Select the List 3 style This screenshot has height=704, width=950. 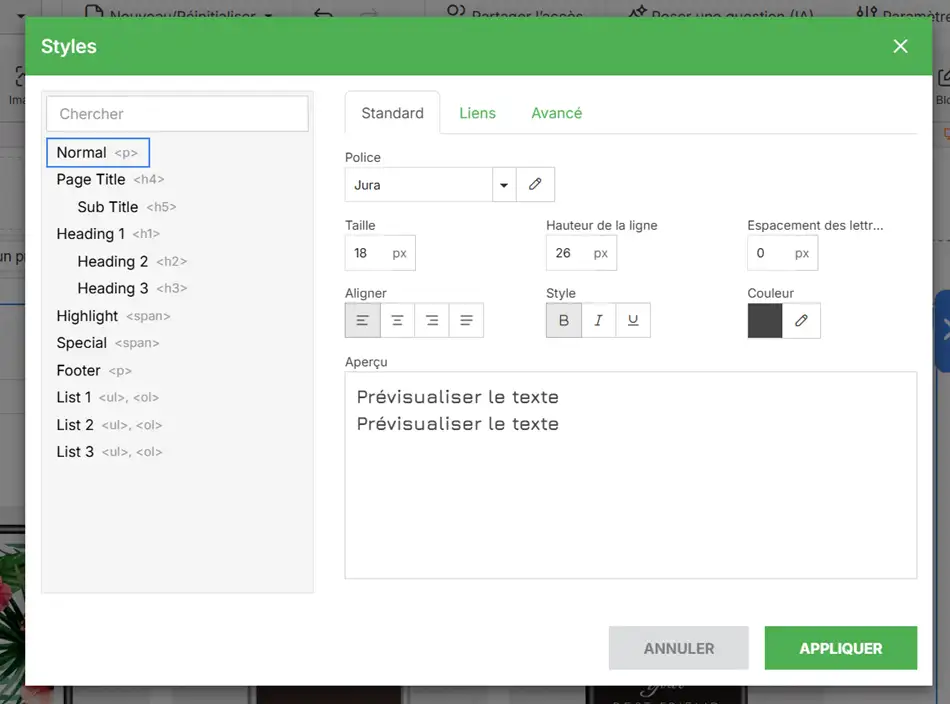109,452
